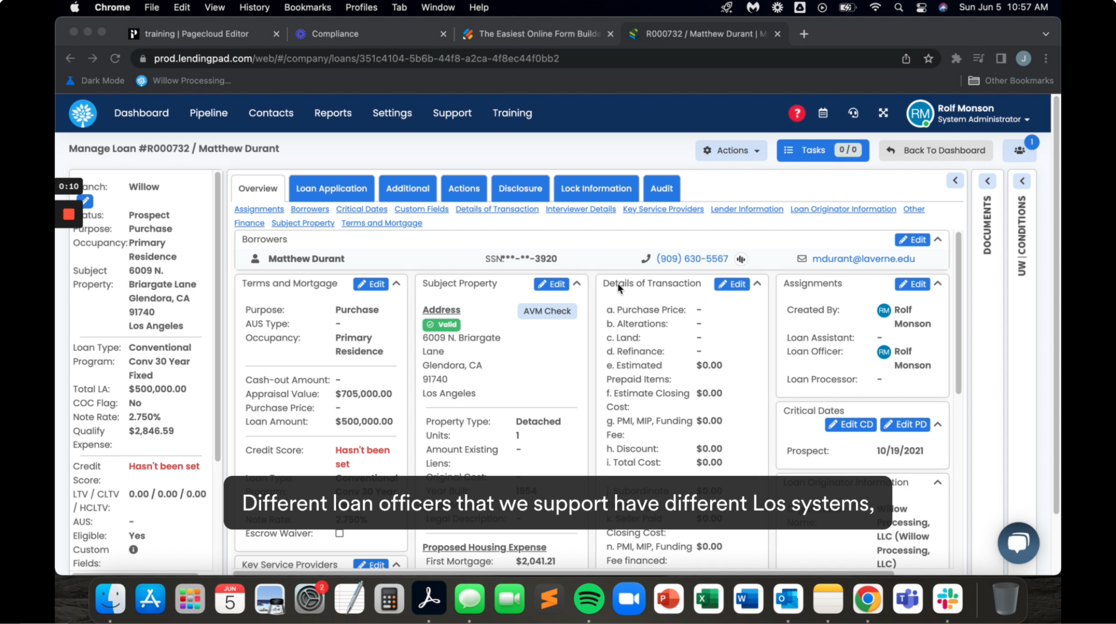
Task: Expand the Documents side panel
Action: [987, 181]
